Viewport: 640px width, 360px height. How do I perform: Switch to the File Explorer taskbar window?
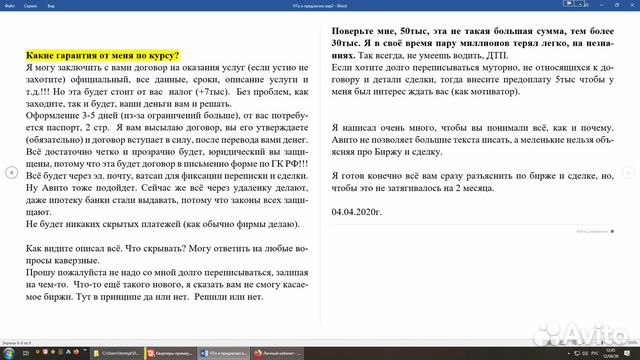[x=116, y=353]
